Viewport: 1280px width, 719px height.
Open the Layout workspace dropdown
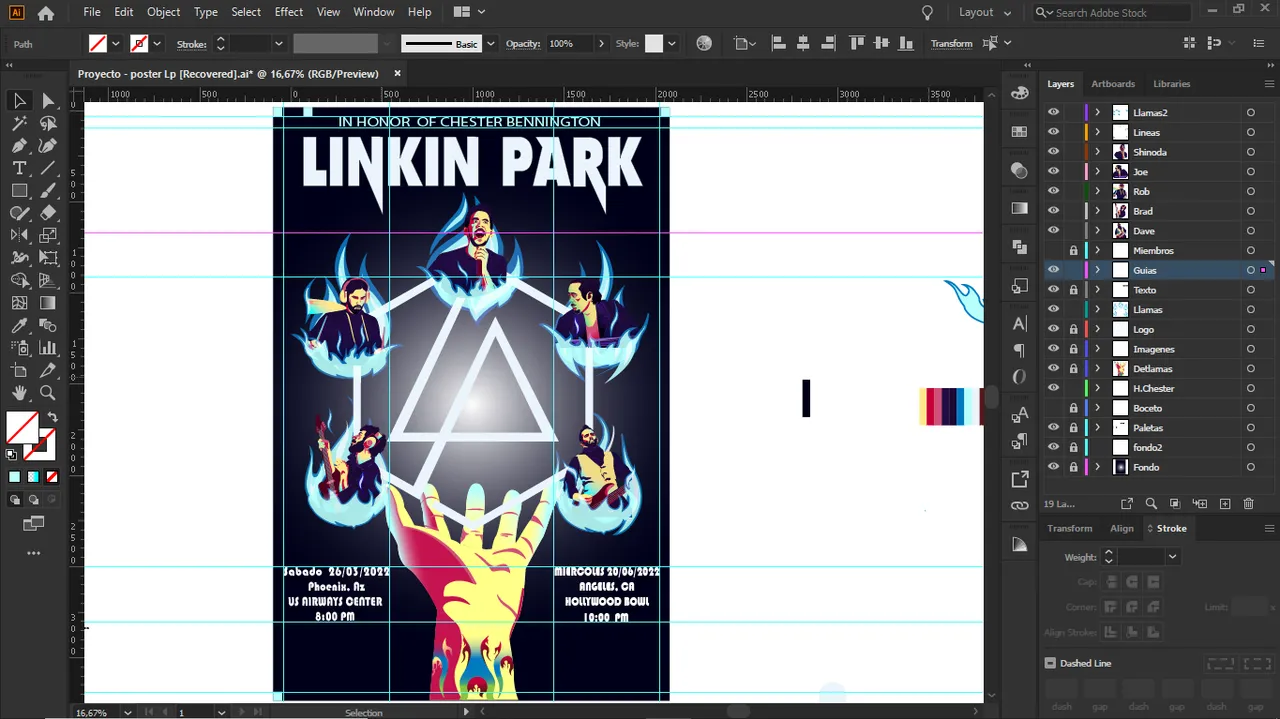[984, 12]
